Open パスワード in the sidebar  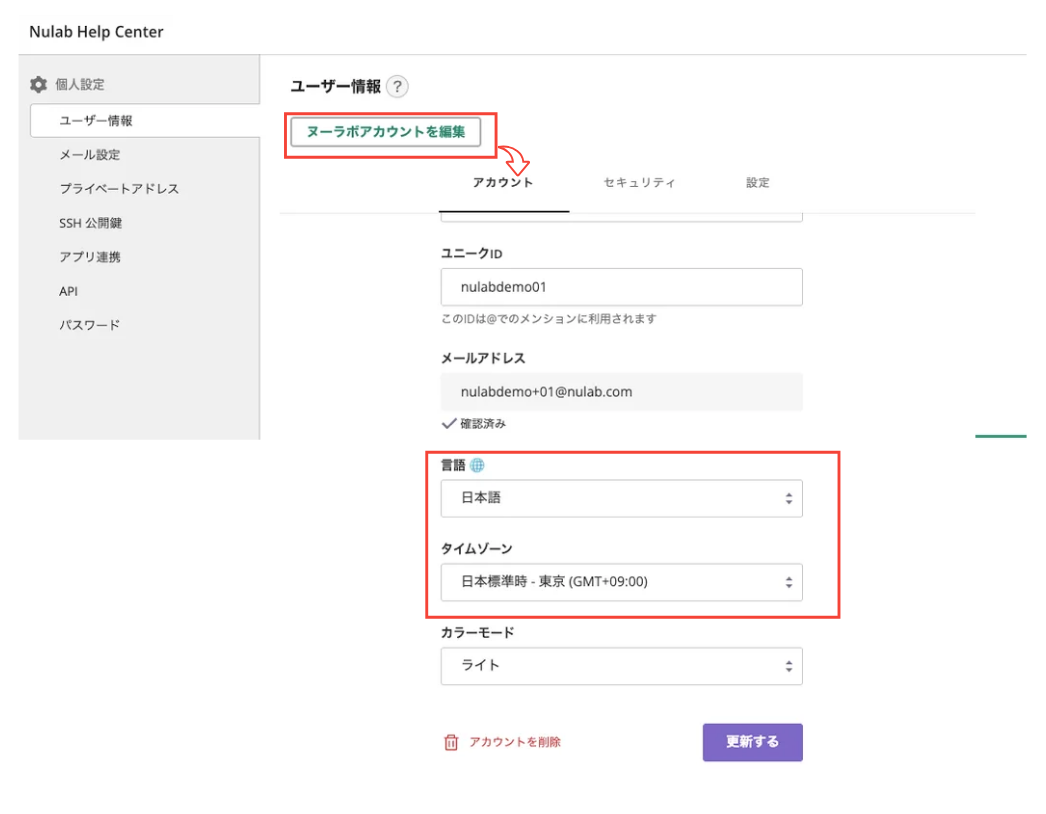tap(90, 325)
